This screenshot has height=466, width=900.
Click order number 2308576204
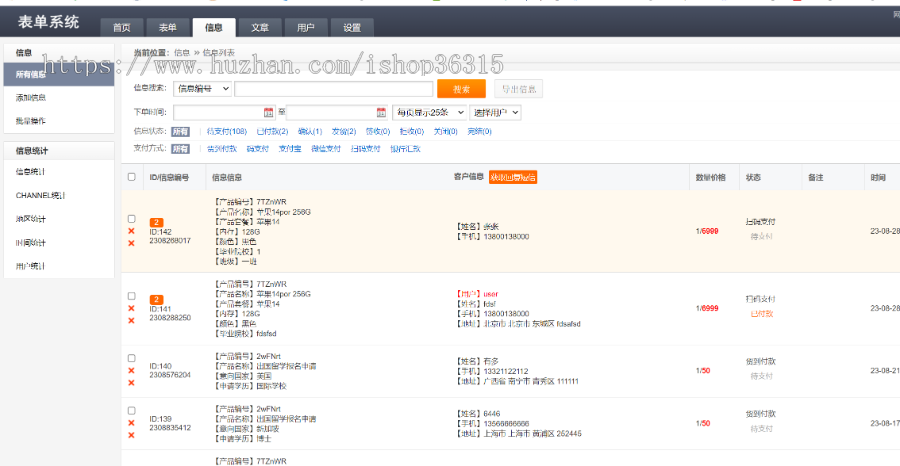[x=170, y=375]
